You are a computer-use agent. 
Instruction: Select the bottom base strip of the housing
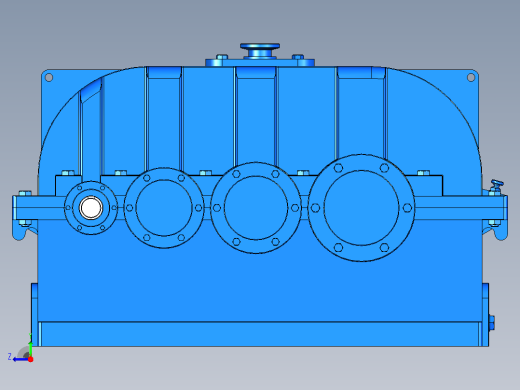tap(260, 334)
